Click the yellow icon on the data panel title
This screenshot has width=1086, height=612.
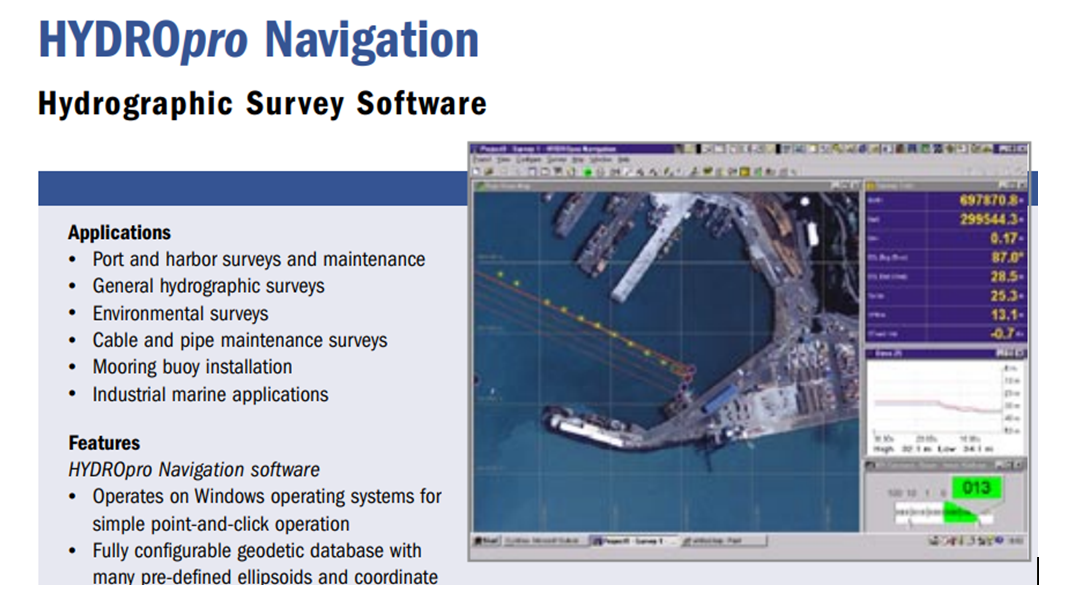[x=870, y=185]
